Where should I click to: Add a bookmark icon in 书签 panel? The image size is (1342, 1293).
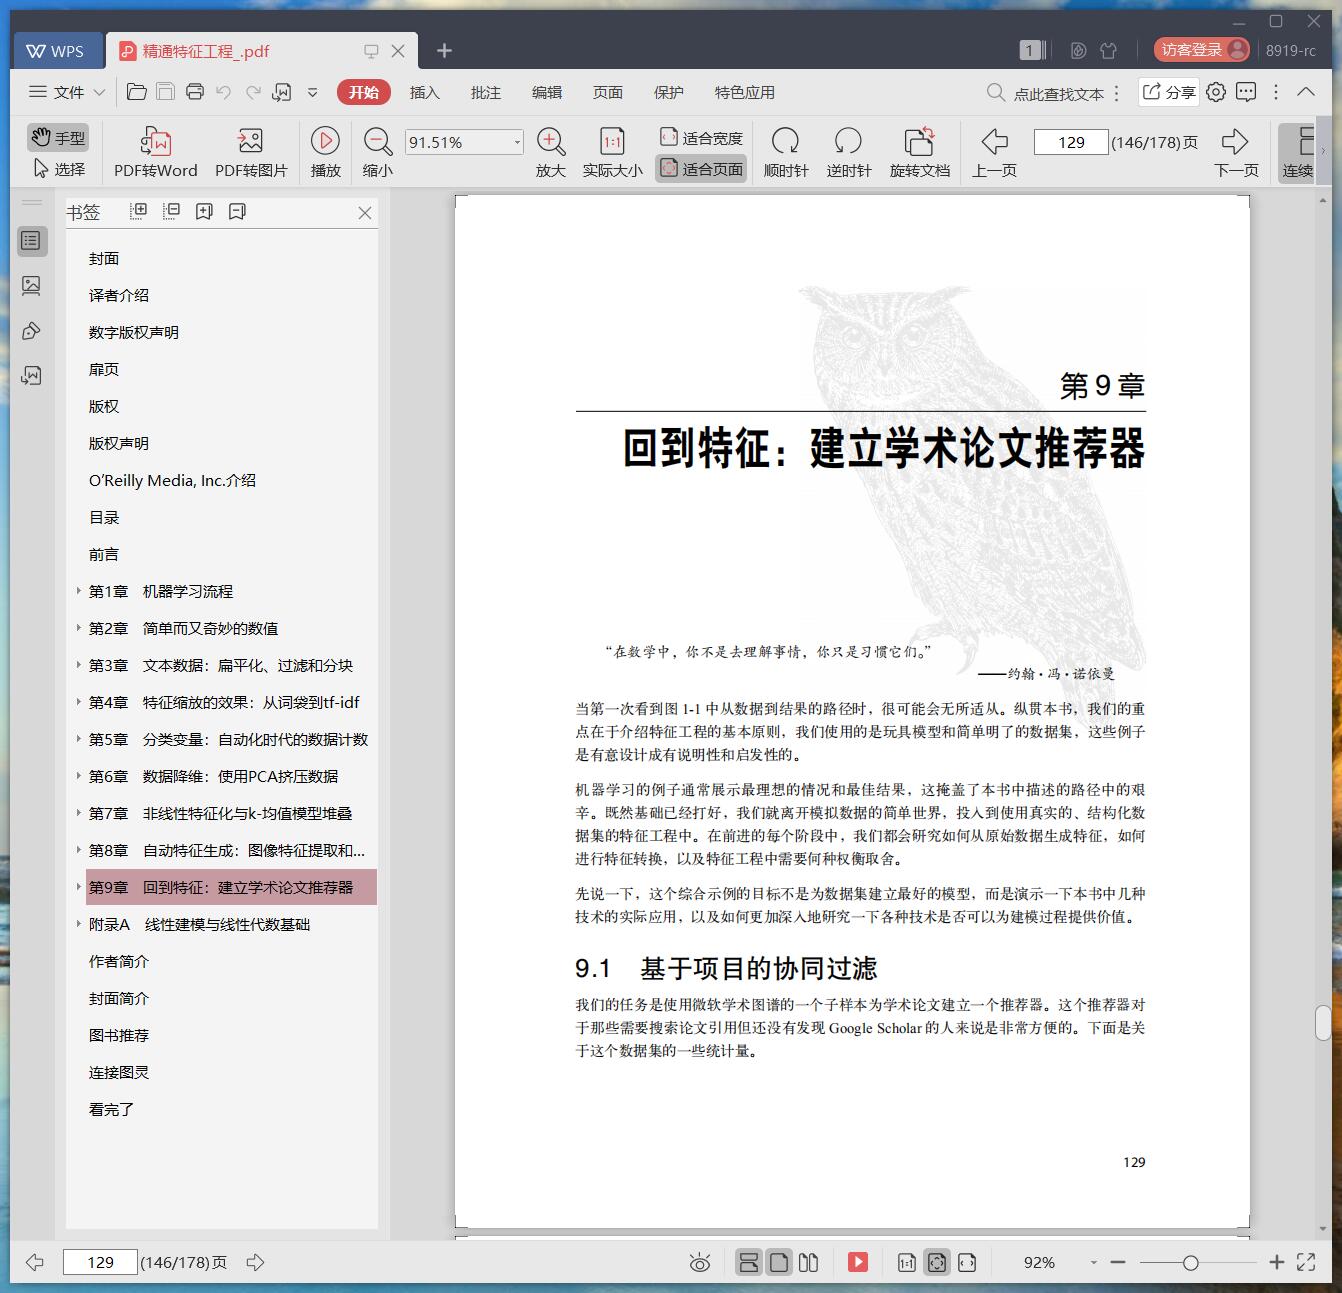click(204, 211)
